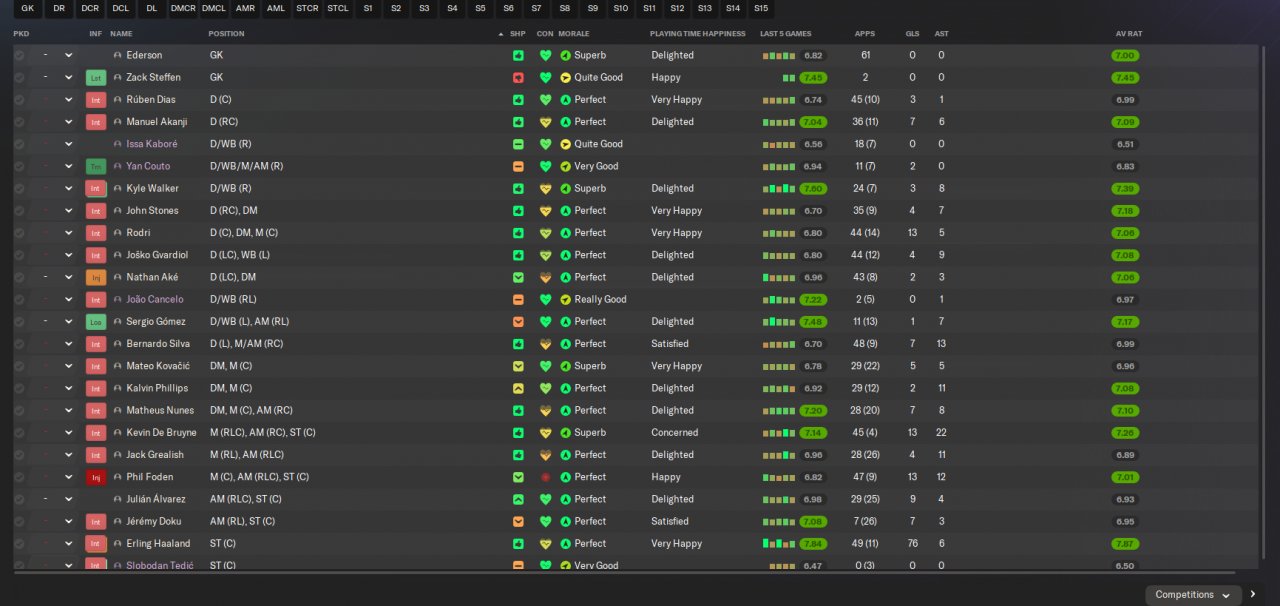
Task: Click Phil Foden's red condition icon
Action: pos(545,477)
